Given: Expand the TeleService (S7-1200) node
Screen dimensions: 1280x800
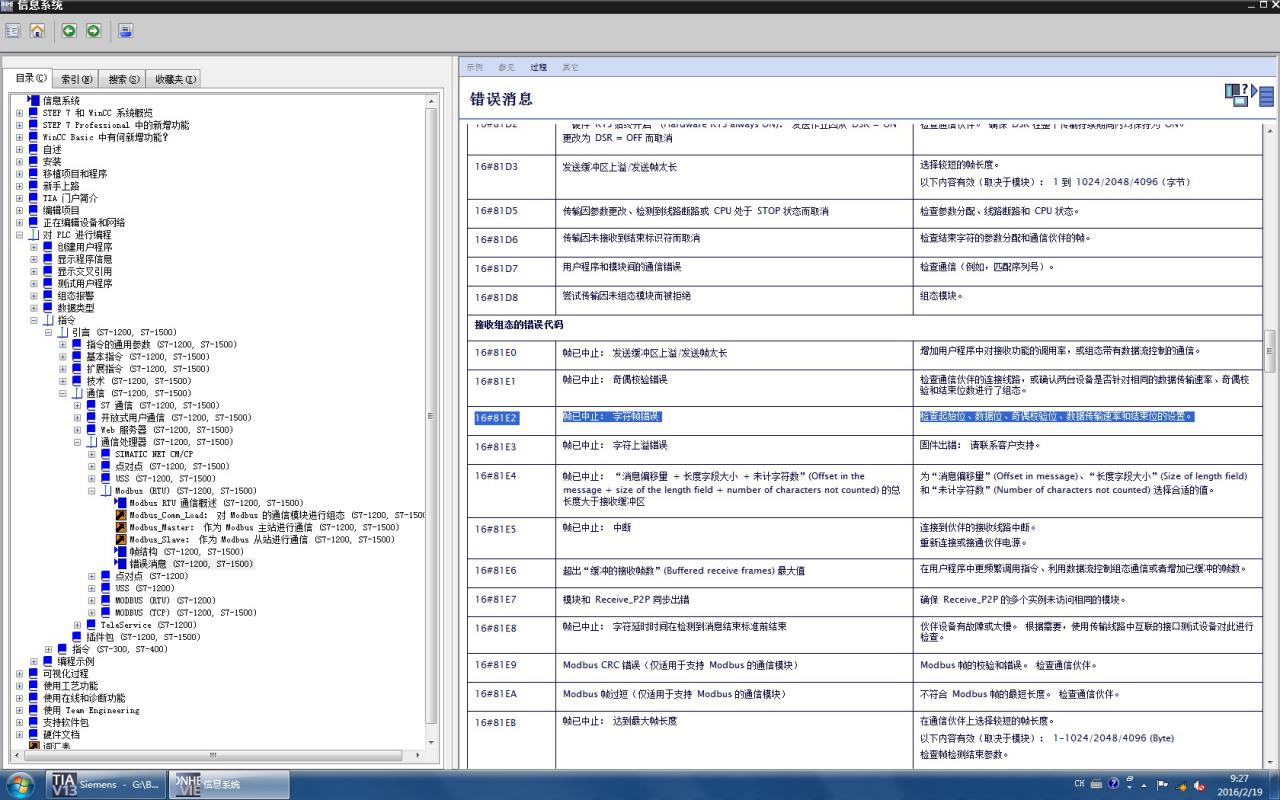Looking at the screenshot, I should click(77, 625).
